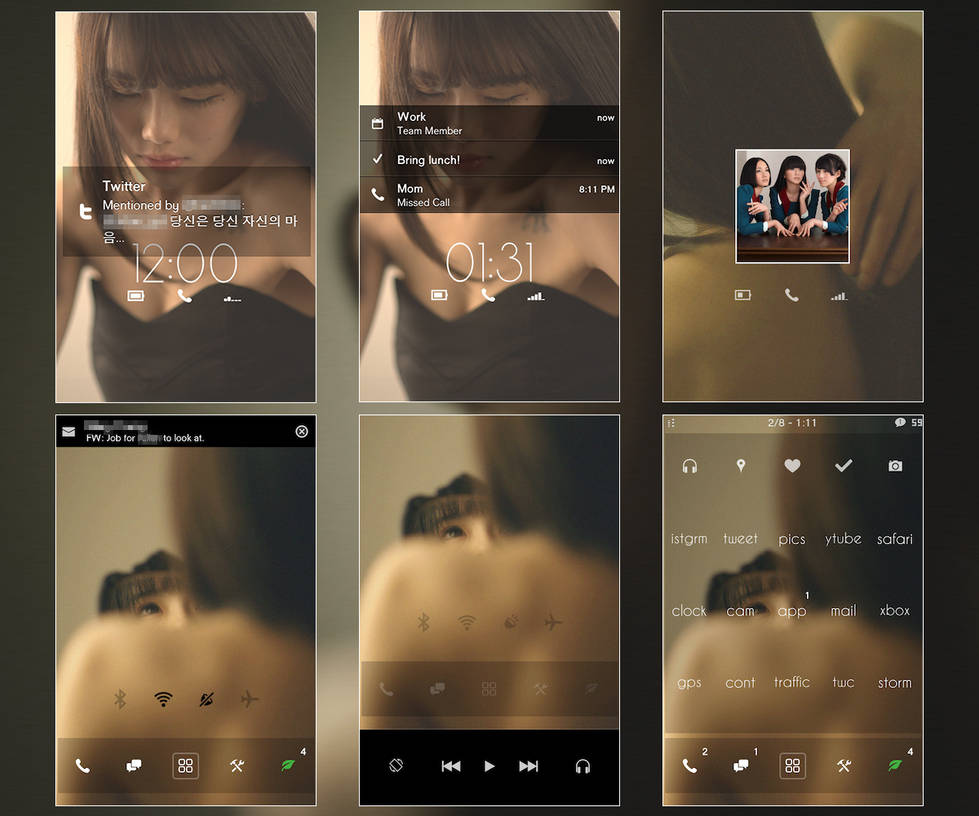Open the ytube app label
This screenshot has width=979, height=816.
click(843, 539)
